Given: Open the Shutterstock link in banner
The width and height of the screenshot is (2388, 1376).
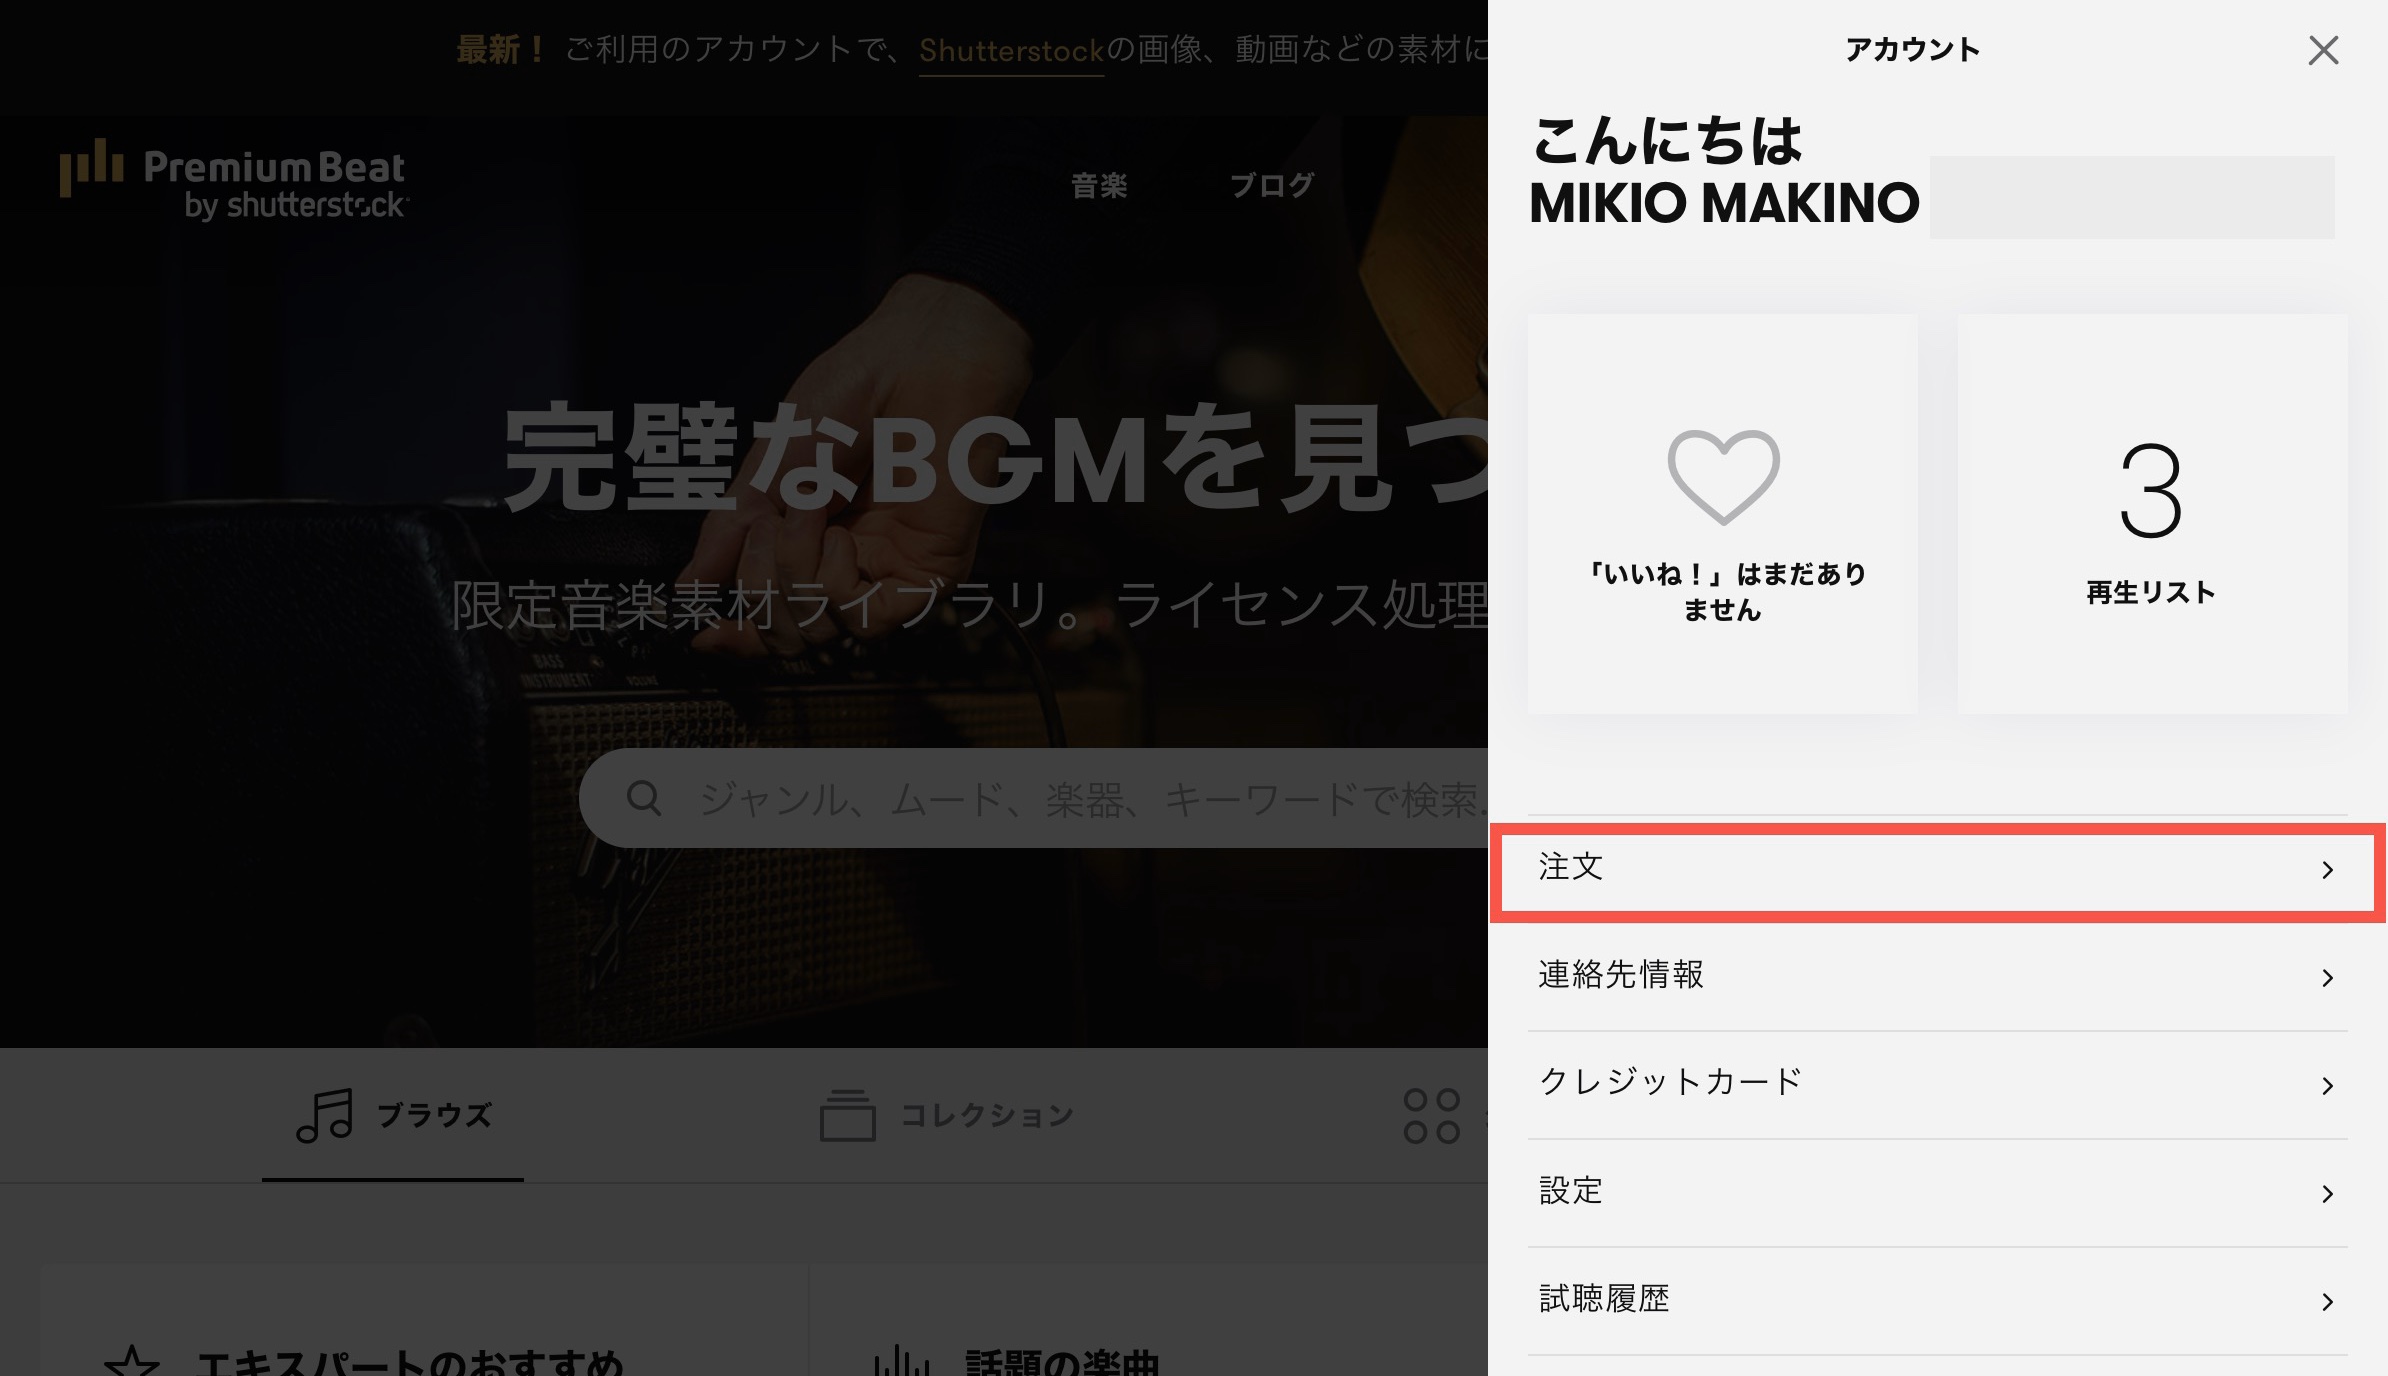Looking at the screenshot, I should (1011, 50).
